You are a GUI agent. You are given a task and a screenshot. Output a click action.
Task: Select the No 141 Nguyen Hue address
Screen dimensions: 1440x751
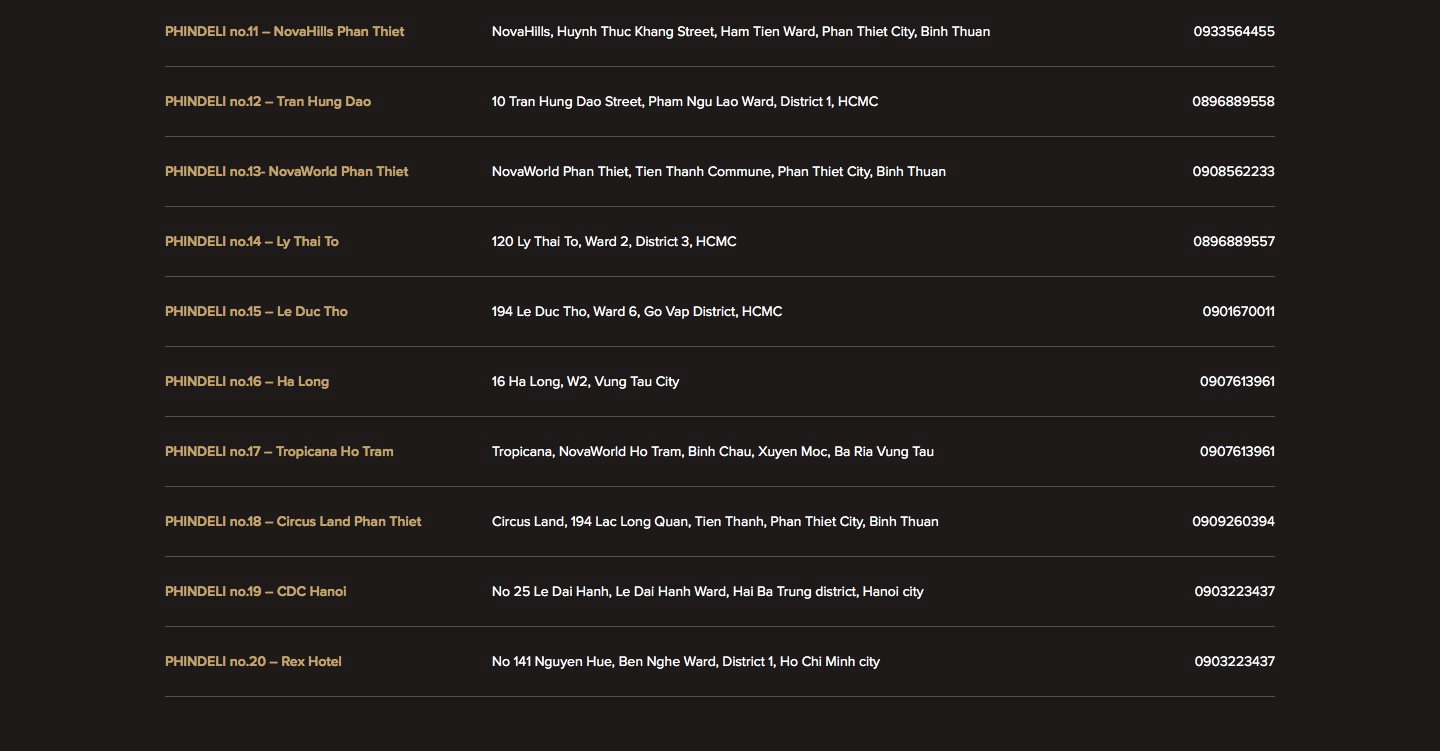tap(685, 661)
